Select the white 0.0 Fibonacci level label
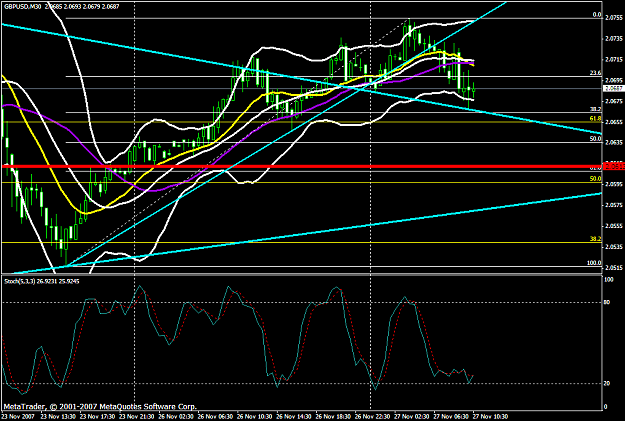 pyautogui.click(x=597, y=15)
